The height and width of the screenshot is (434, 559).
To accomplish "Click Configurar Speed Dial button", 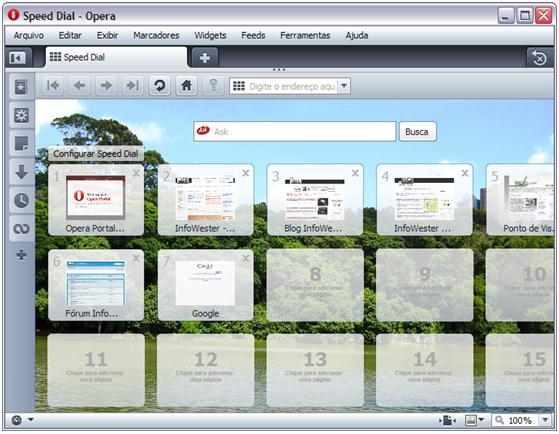I will tap(96, 154).
